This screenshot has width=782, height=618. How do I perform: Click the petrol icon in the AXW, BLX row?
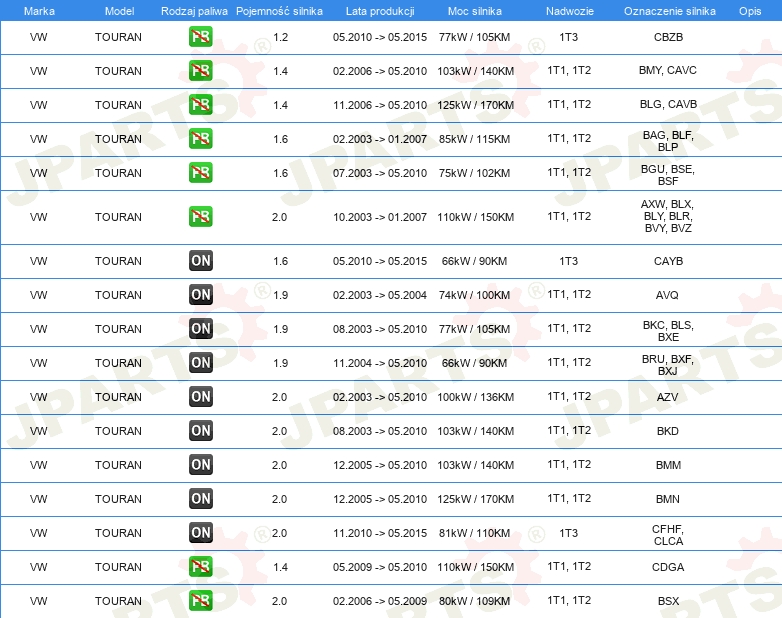click(200, 216)
